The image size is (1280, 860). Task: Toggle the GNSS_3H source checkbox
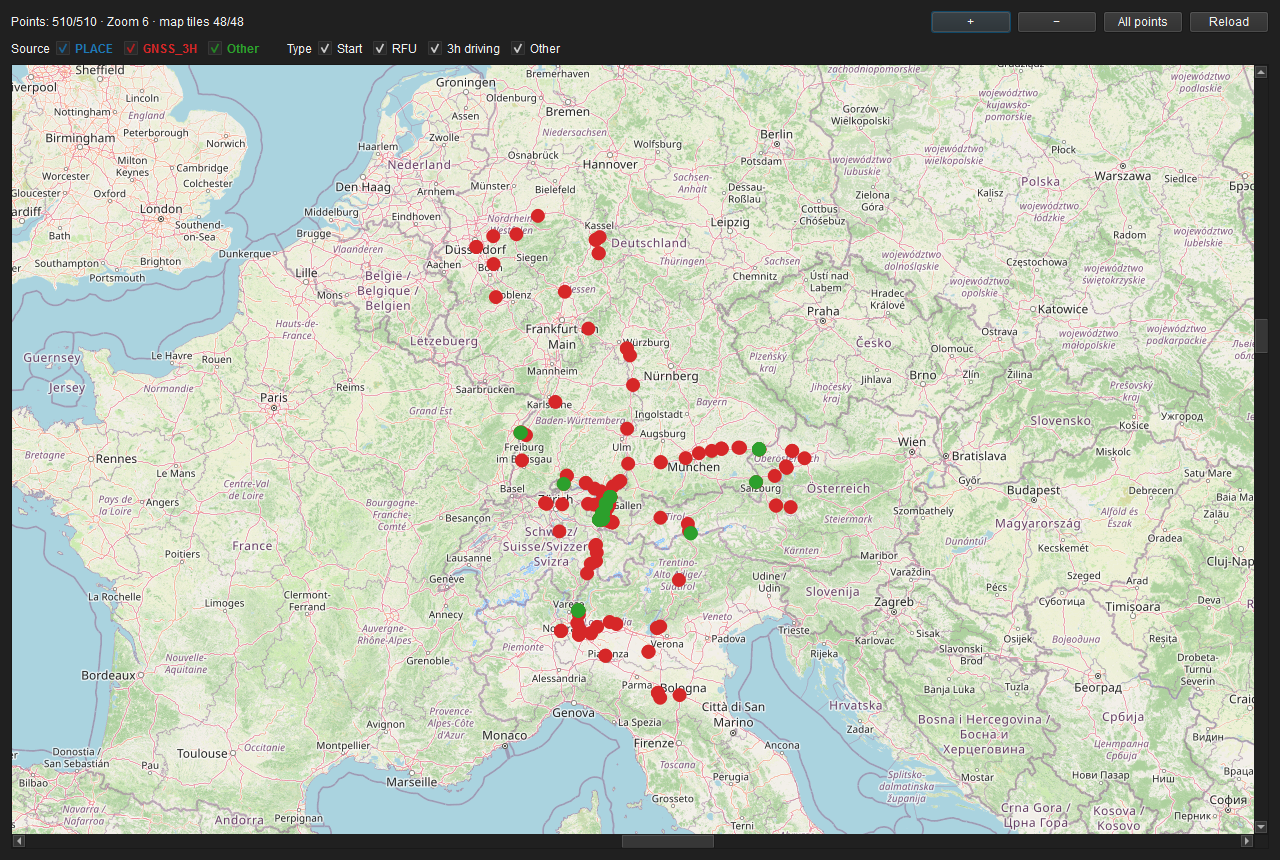pos(131,49)
